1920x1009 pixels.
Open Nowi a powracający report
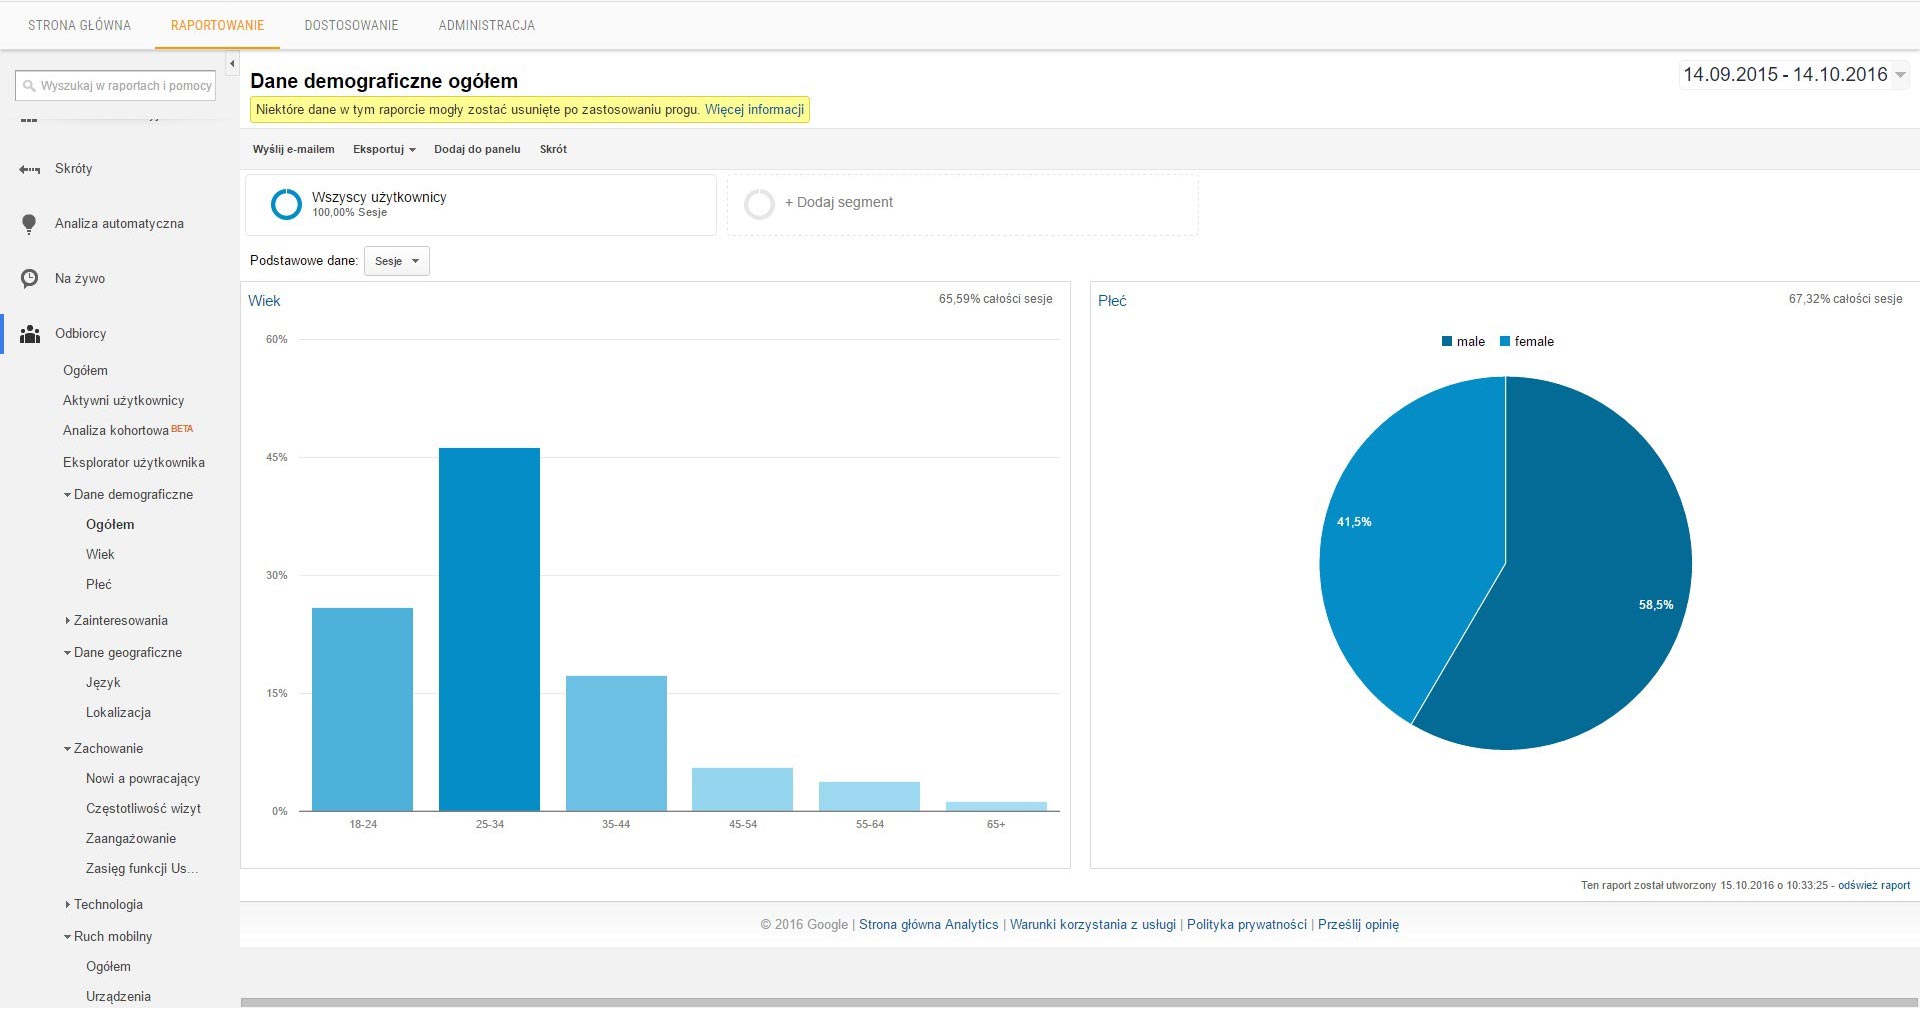click(143, 779)
